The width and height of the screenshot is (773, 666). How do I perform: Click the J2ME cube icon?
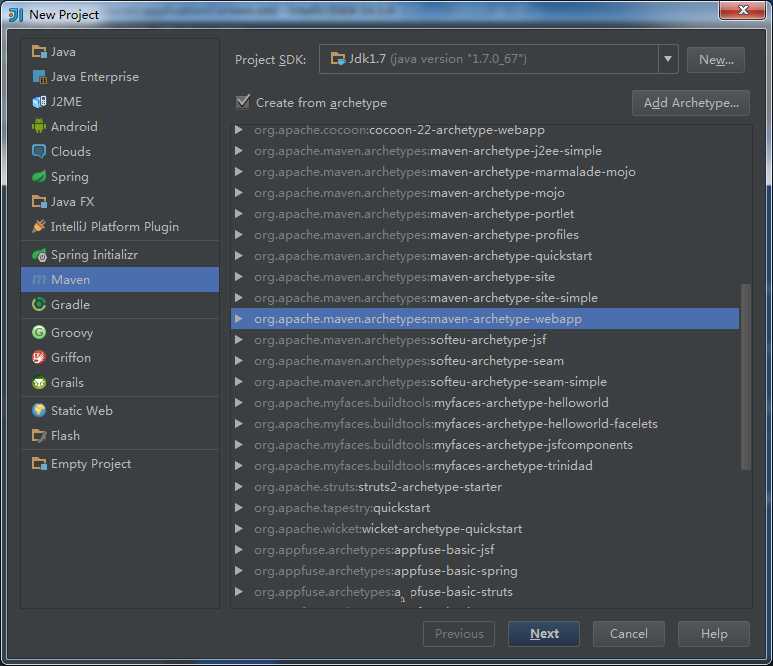pos(39,102)
